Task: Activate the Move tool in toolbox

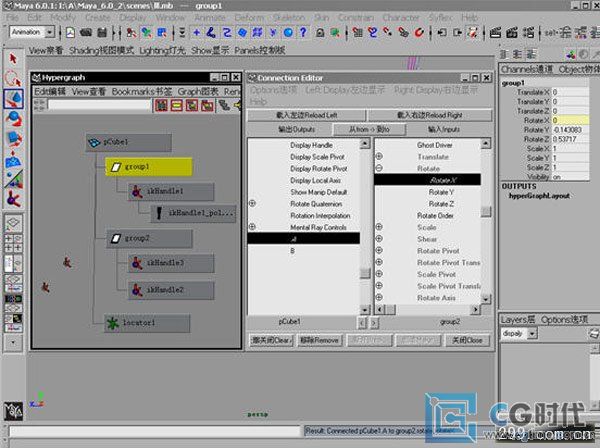Action: [14, 99]
